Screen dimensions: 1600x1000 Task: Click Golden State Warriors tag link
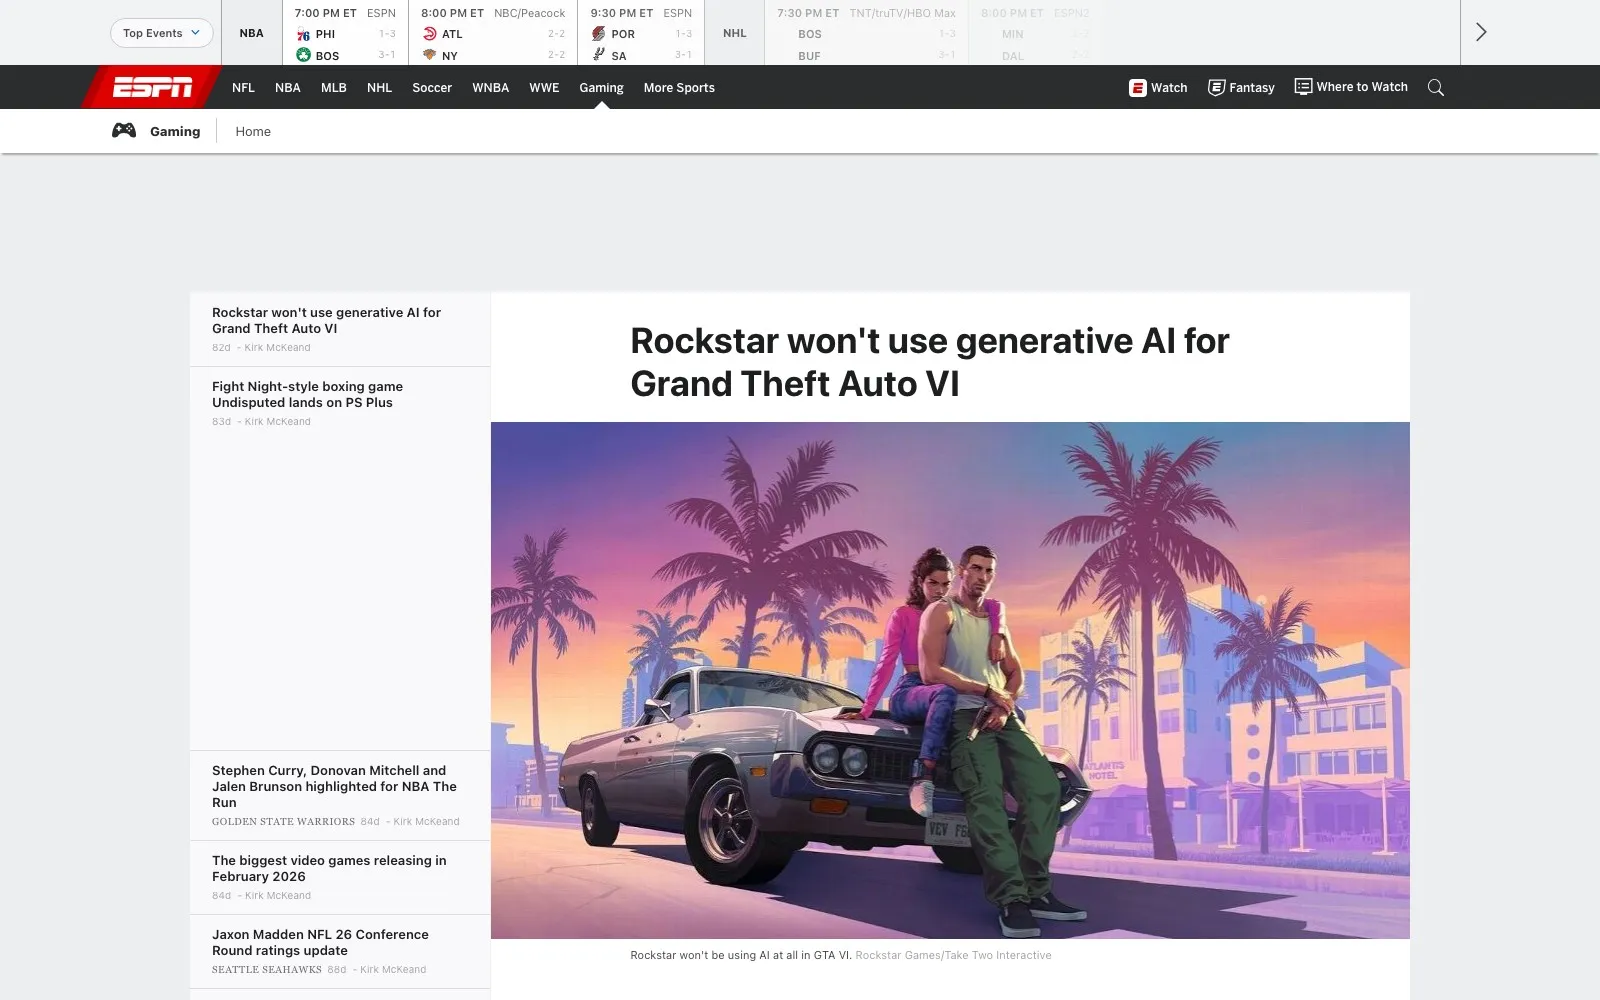tap(283, 822)
